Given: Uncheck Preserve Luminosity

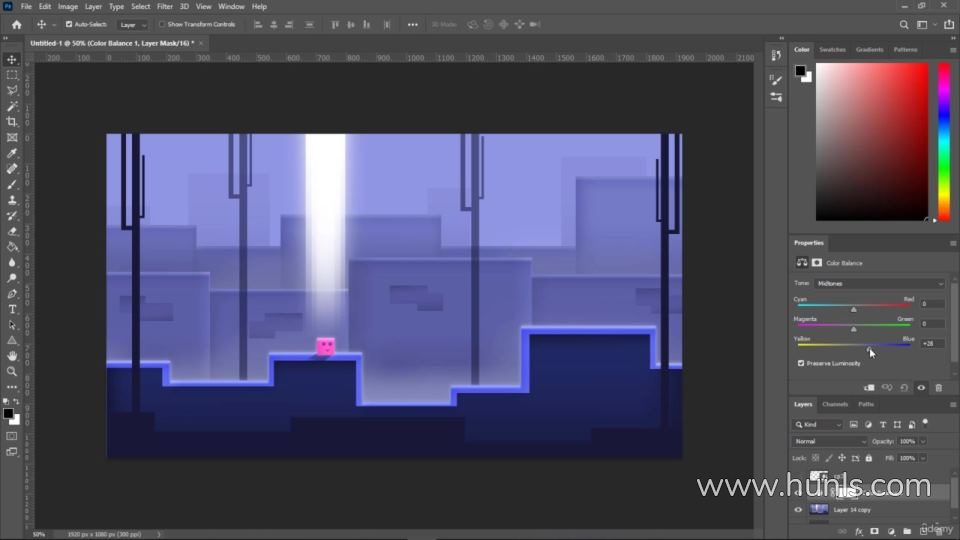Looking at the screenshot, I should (801, 363).
